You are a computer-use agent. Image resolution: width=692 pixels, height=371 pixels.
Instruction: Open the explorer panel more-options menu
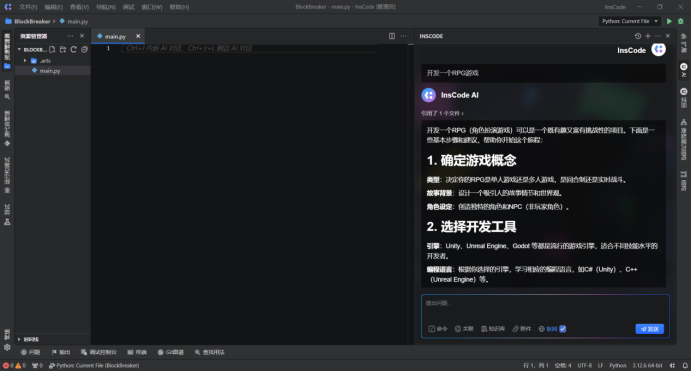pyautogui.click(x=70, y=36)
